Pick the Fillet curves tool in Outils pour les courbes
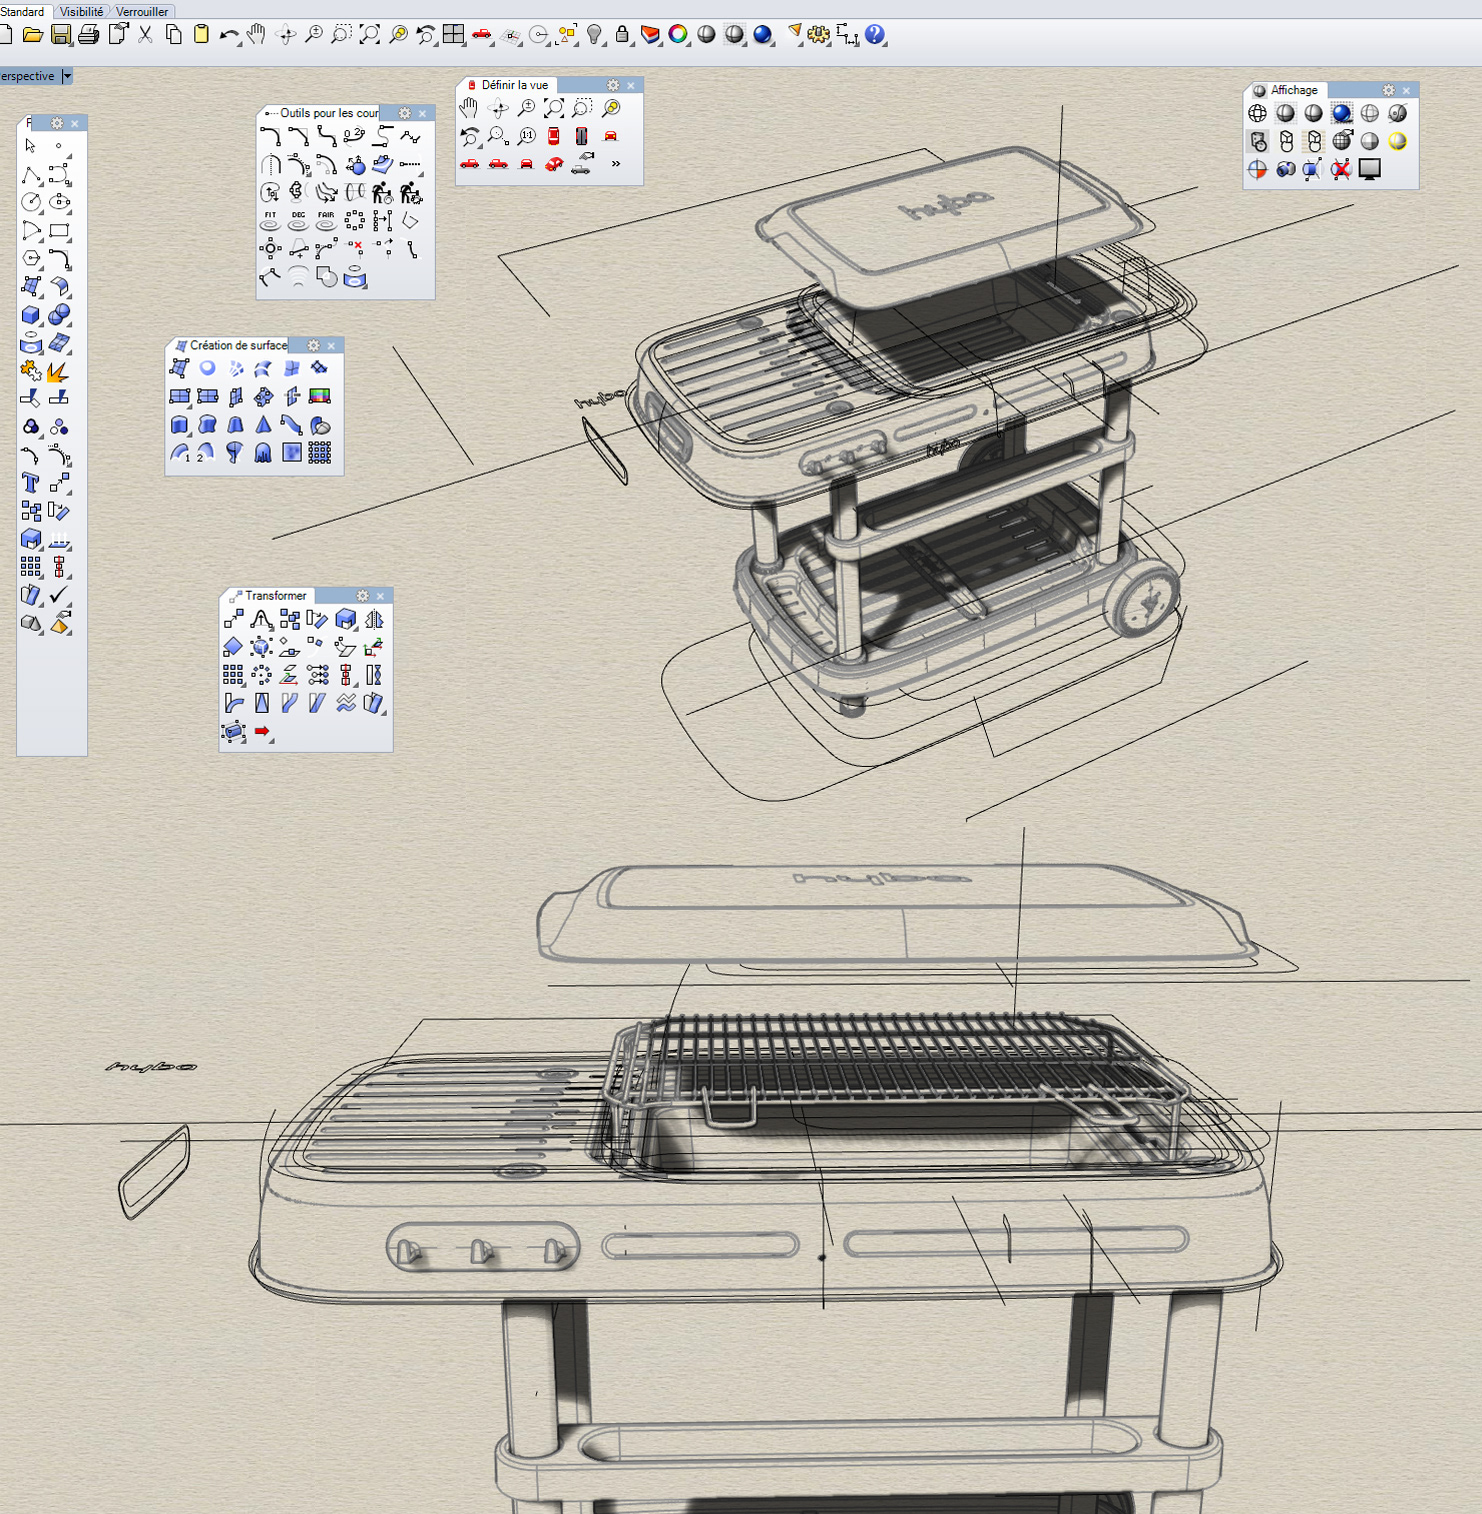Image resolution: width=1482 pixels, height=1514 pixels. click(270, 136)
